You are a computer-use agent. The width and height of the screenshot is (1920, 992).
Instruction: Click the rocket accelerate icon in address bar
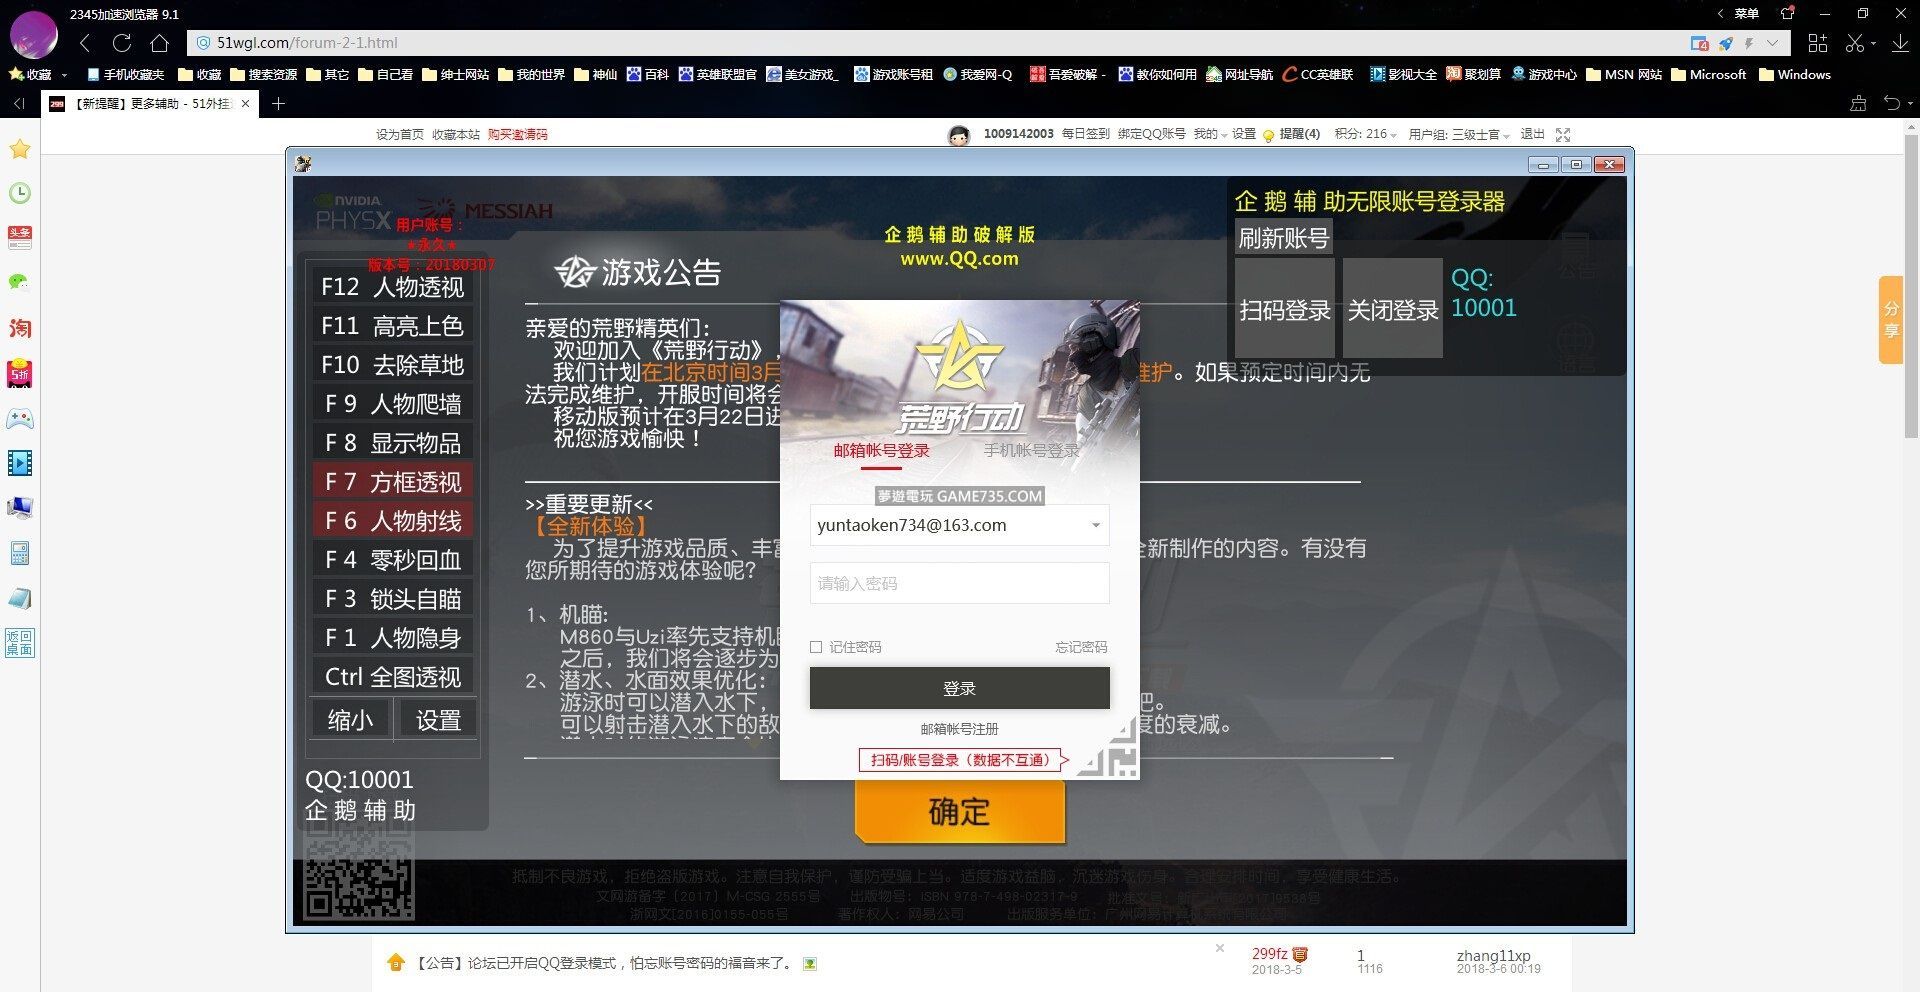[x=1725, y=43]
